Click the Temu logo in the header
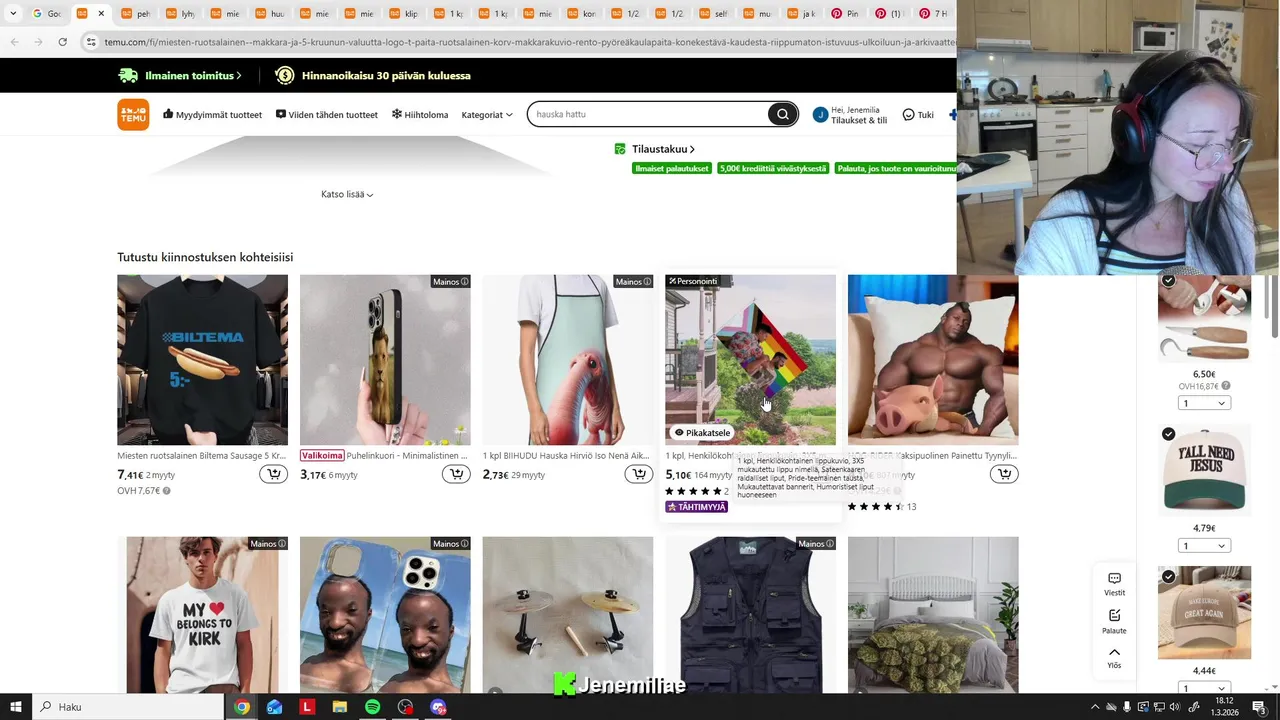1280x720 pixels. 133,114
